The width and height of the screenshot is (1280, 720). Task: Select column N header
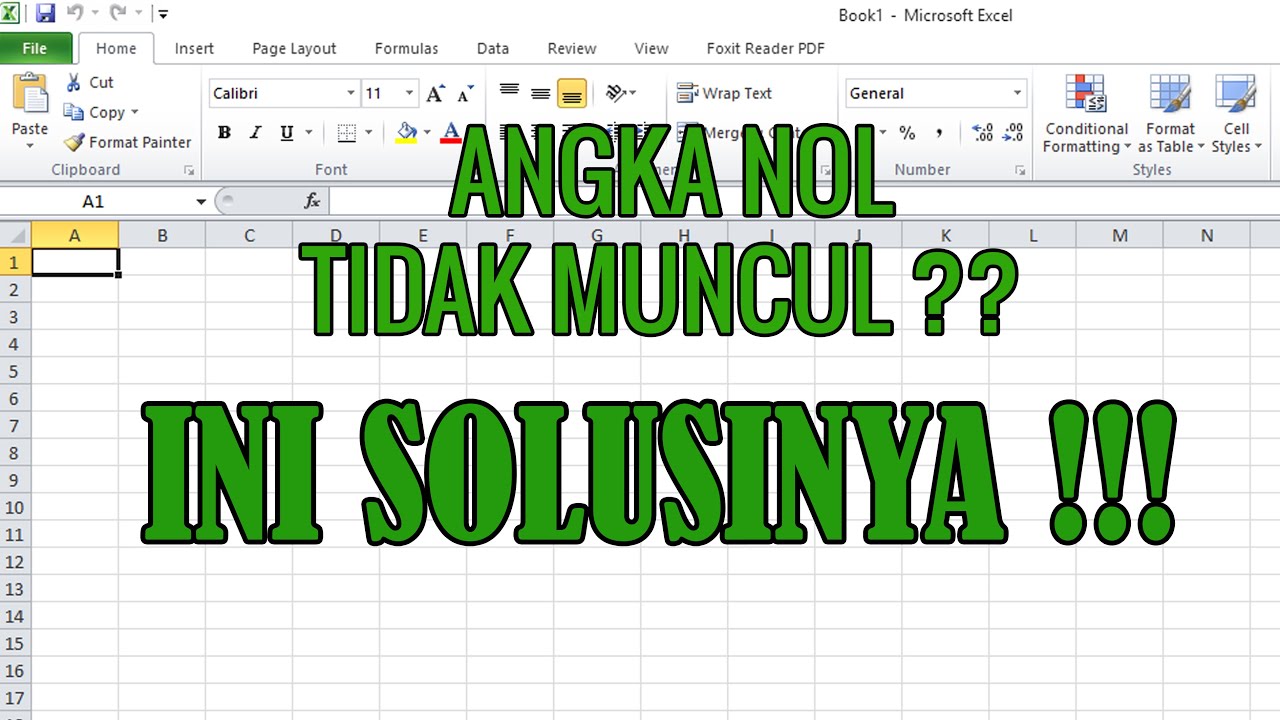click(1207, 236)
